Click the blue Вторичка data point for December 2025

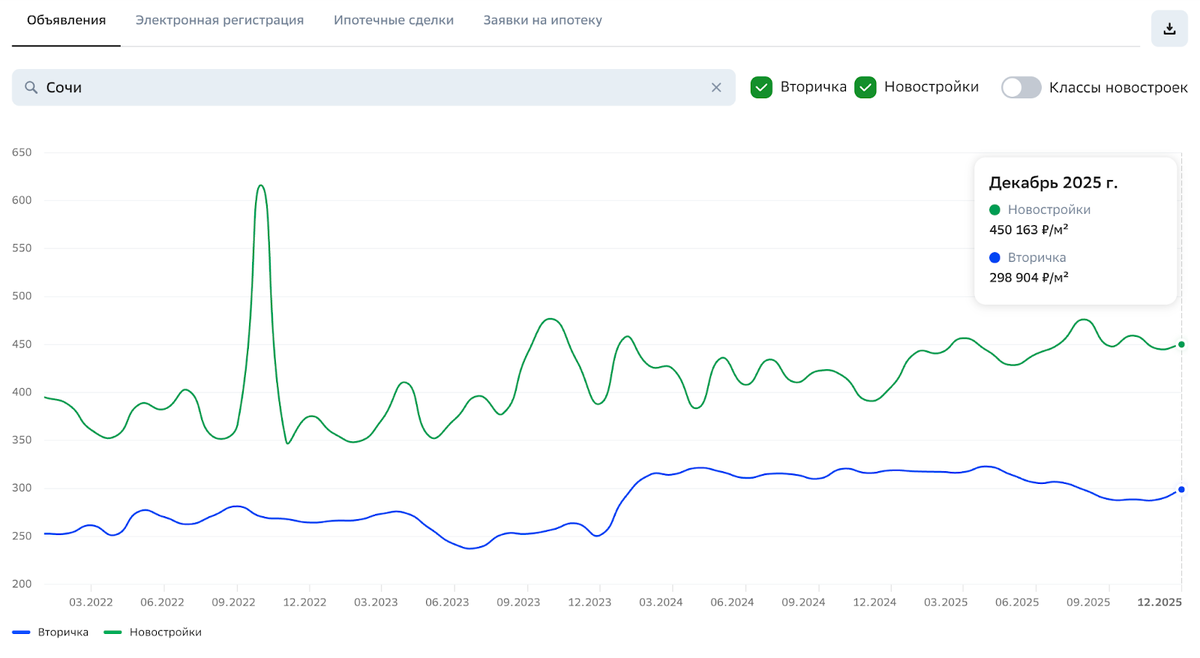[x=1181, y=489]
